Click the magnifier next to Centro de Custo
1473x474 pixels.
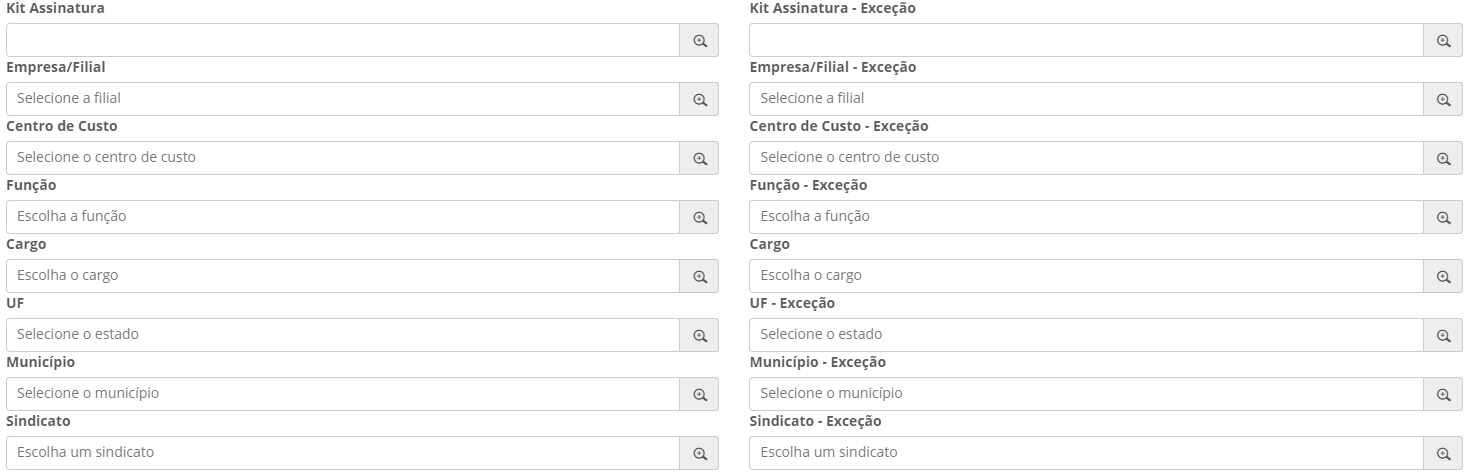pyautogui.click(x=700, y=159)
